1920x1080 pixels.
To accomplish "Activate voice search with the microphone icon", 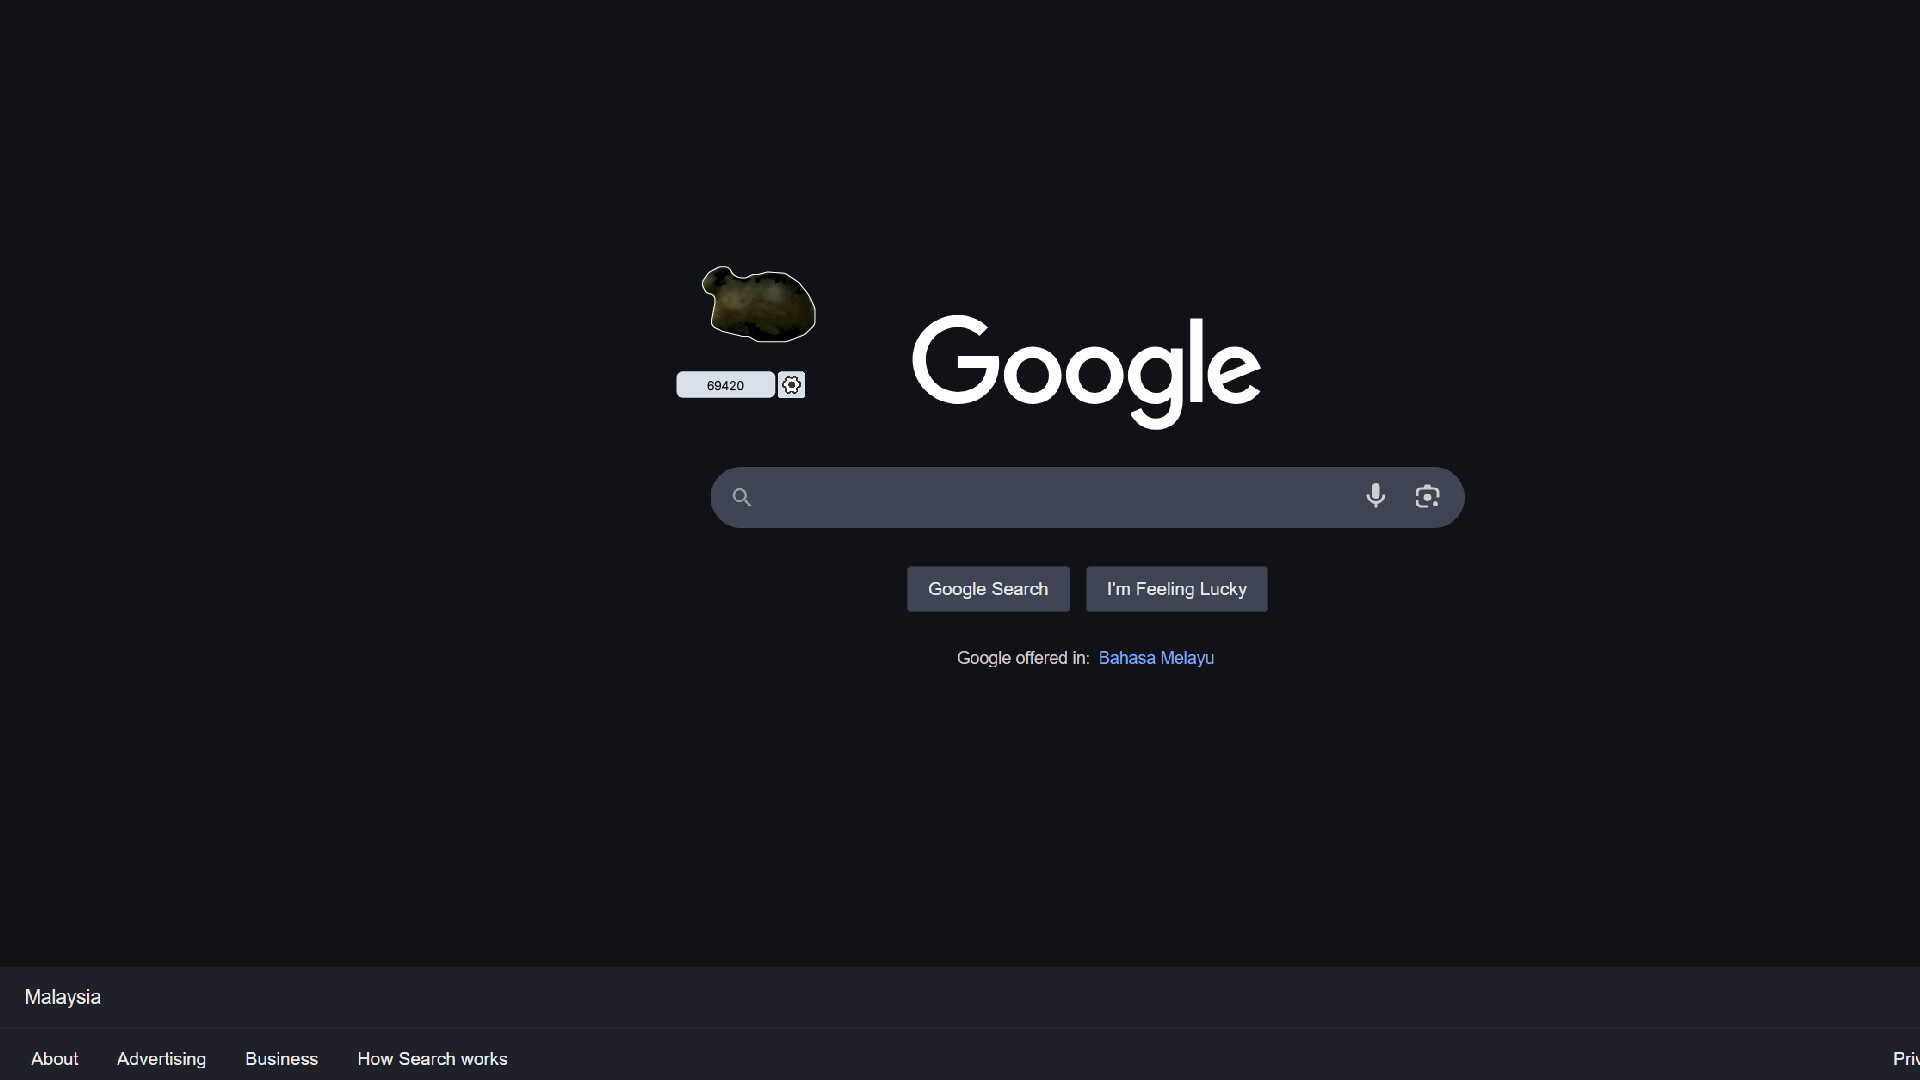I will pyautogui.click(x=1376, y=496).
